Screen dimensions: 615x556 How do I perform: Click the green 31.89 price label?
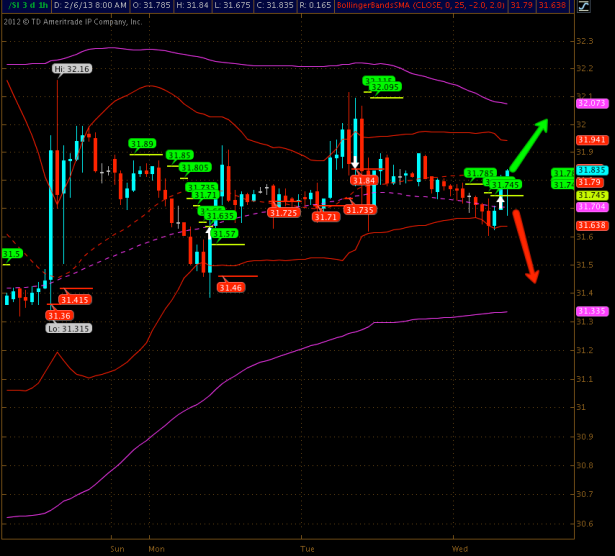[143, 144]
